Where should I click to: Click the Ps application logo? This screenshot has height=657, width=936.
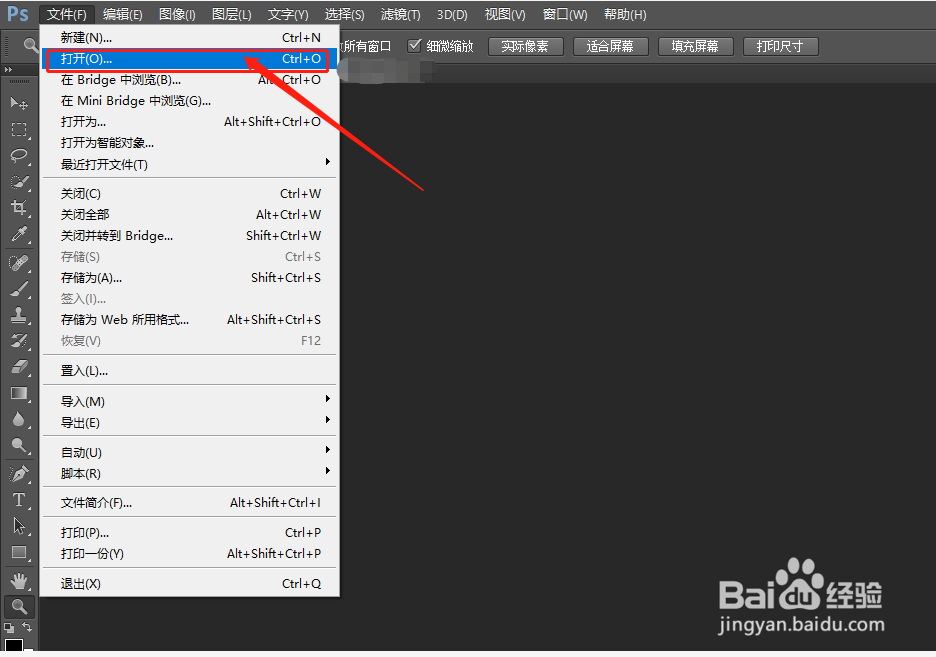tap(18, 14)
